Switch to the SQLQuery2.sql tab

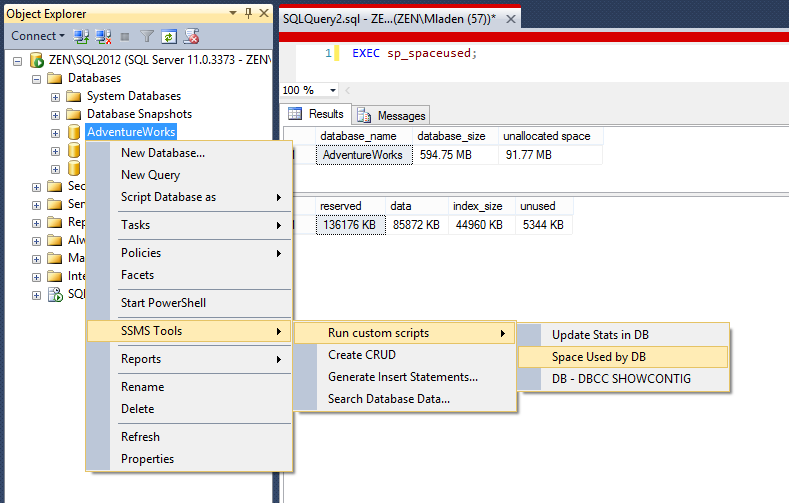click(x=388, y=19)
